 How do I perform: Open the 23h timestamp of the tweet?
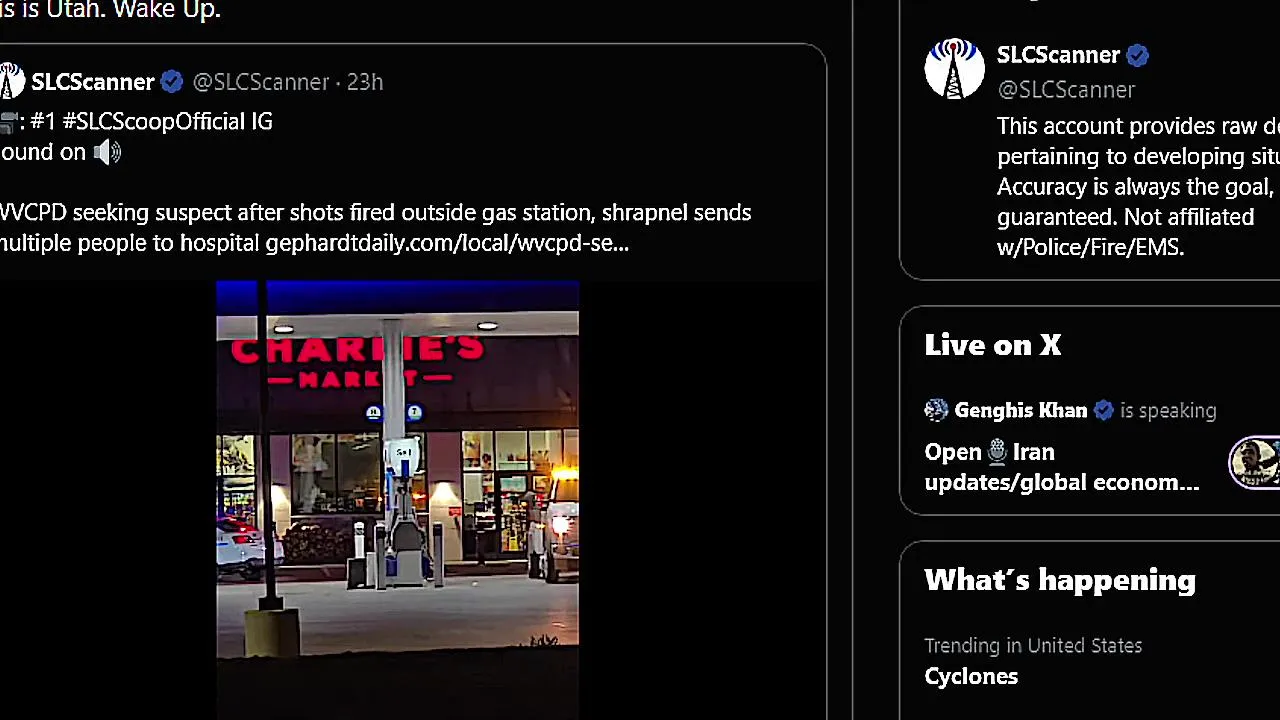pyautogui.click(x=365, y=82)
